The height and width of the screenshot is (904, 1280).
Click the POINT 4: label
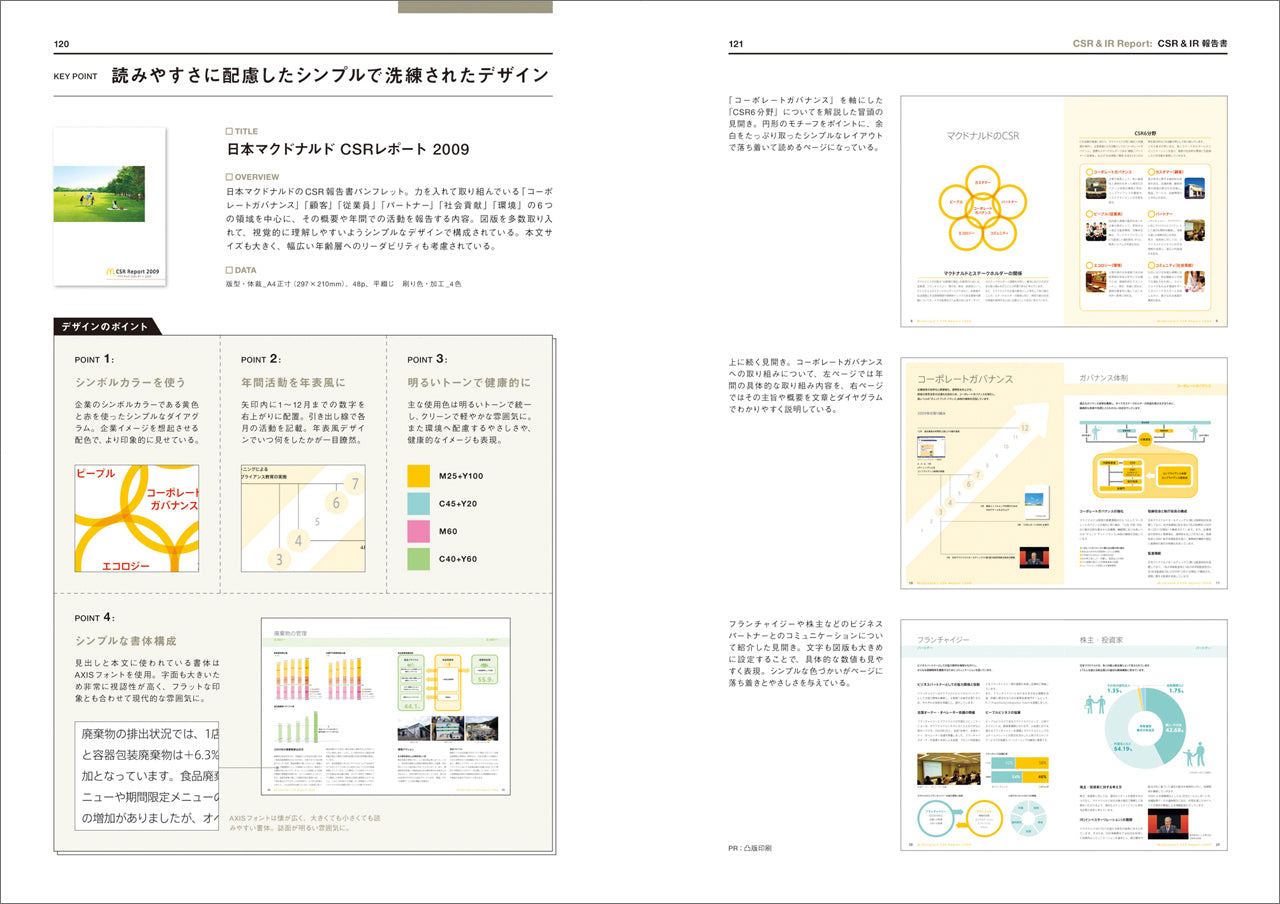(x=95, y=617)
